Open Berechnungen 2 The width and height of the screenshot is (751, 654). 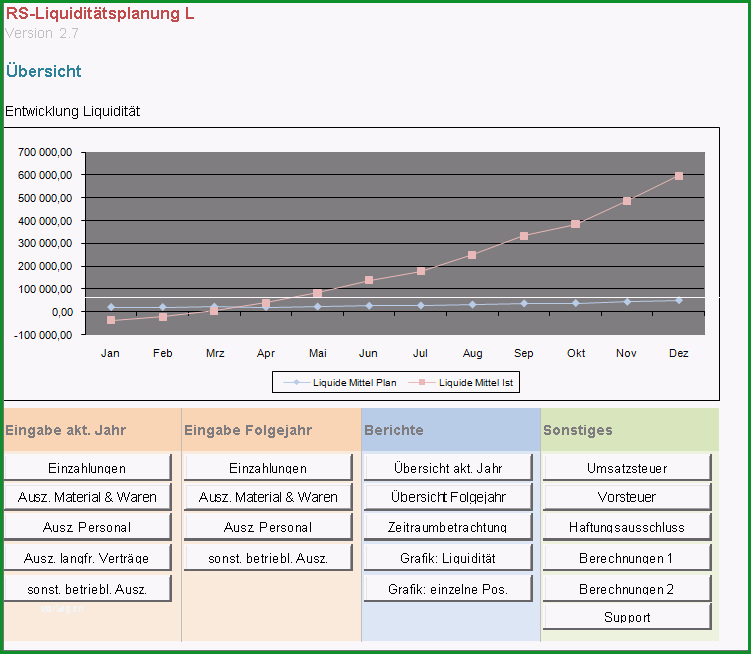(627, 589)
